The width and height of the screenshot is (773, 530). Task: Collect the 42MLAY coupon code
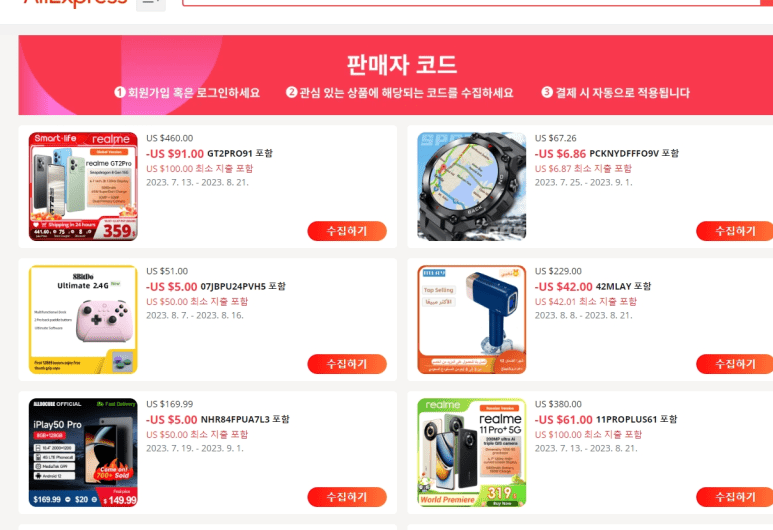click(735, 364)
